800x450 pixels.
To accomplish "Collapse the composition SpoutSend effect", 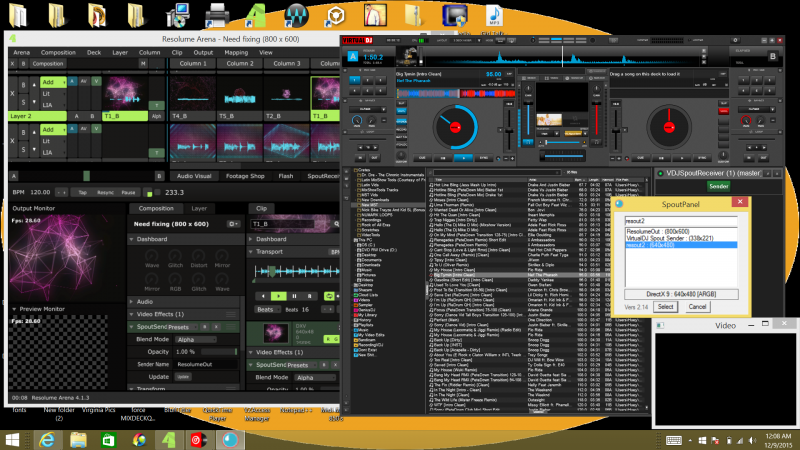I will (x=132, y=327).
